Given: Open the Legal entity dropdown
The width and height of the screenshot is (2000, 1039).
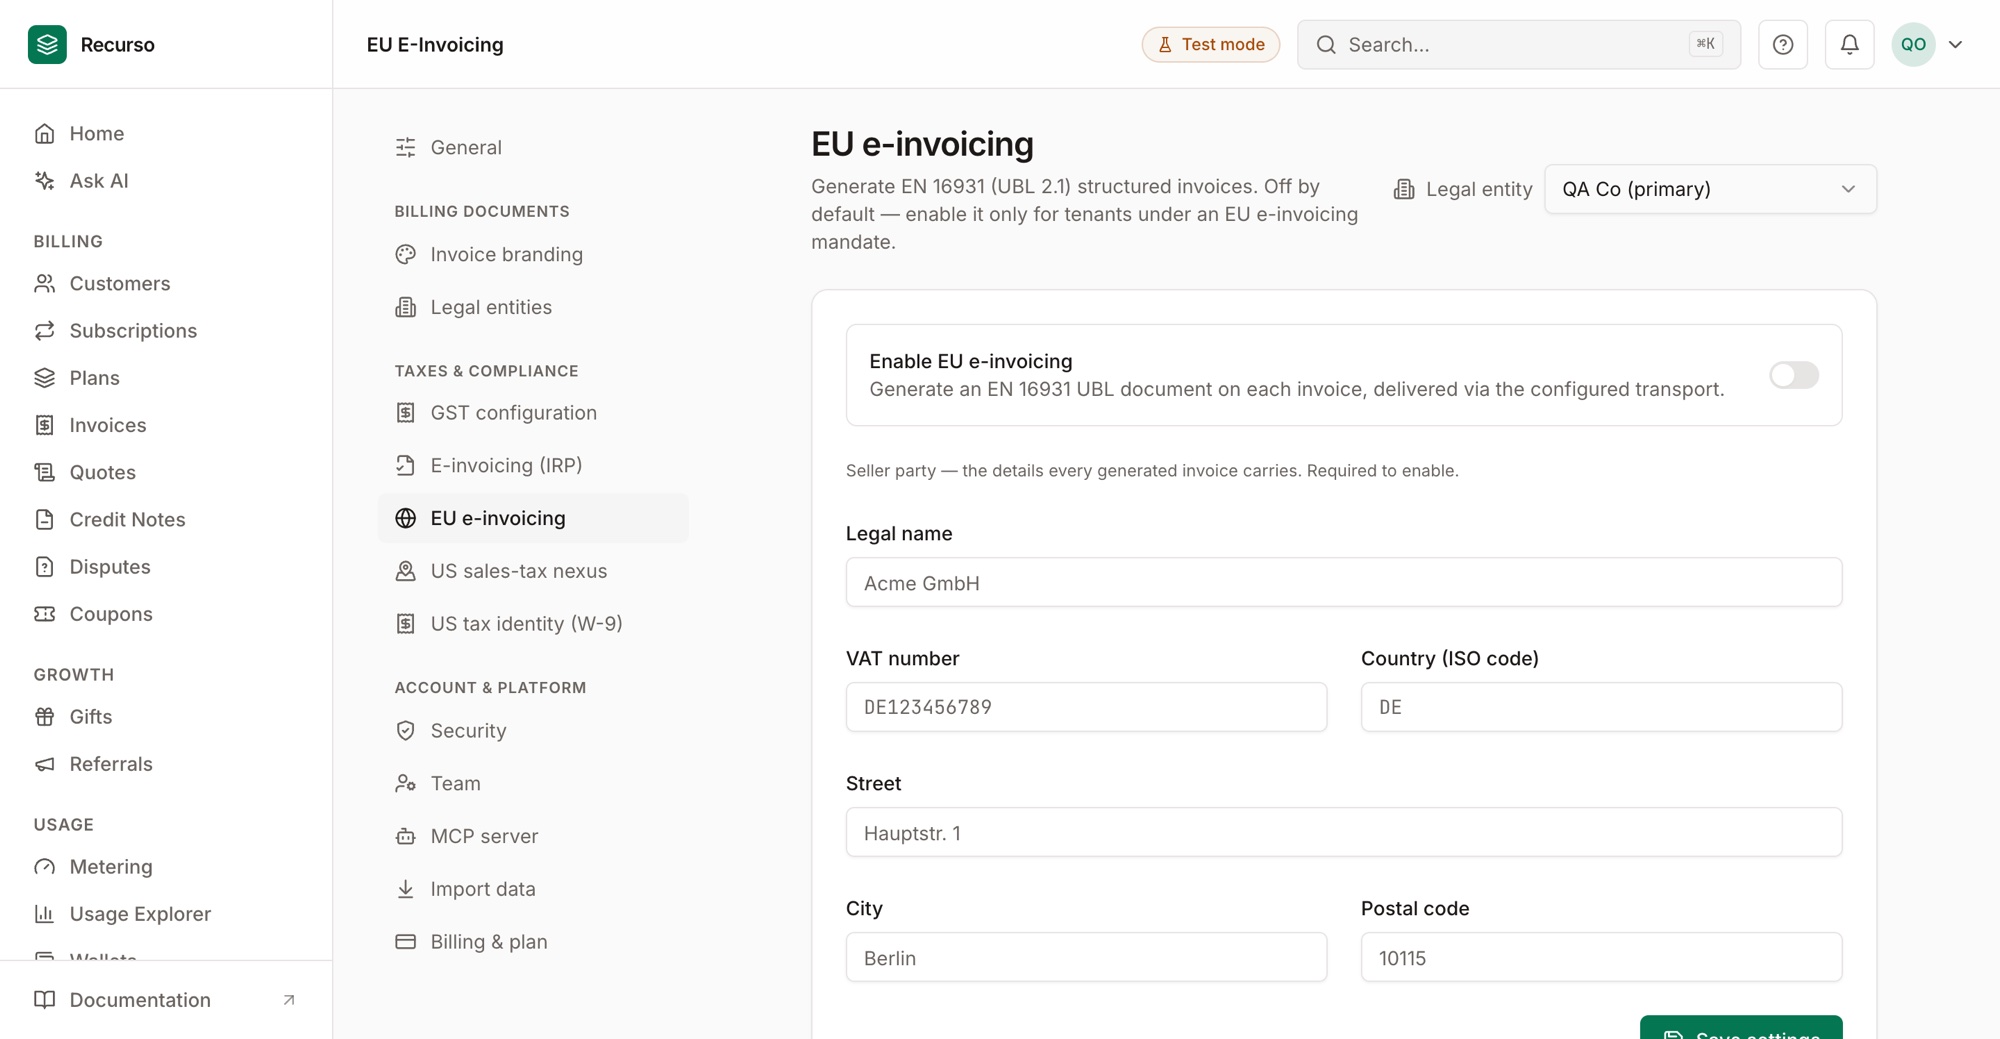Looking at the screenshot, I should click(x=1710, y=189).
